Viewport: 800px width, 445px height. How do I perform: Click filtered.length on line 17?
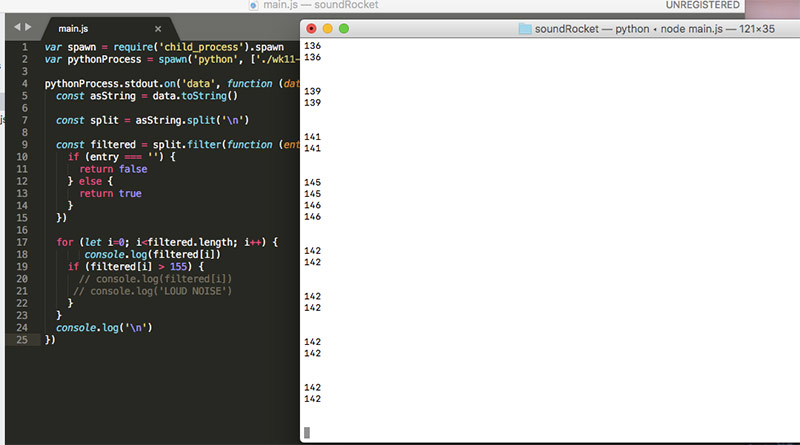(192, 242)
